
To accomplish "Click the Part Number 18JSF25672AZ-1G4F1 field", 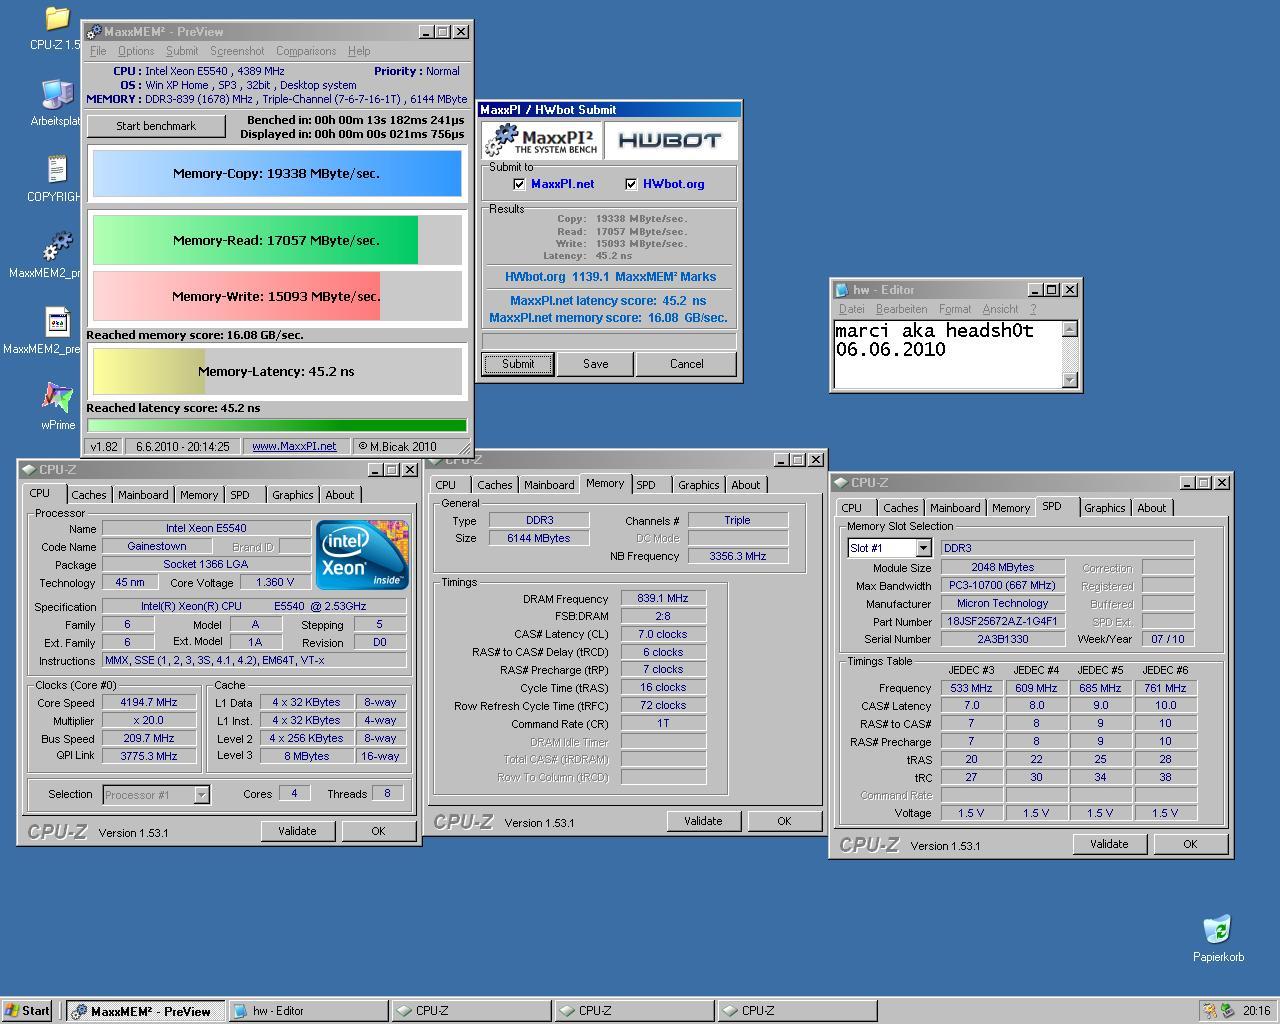I will 1002,621.
